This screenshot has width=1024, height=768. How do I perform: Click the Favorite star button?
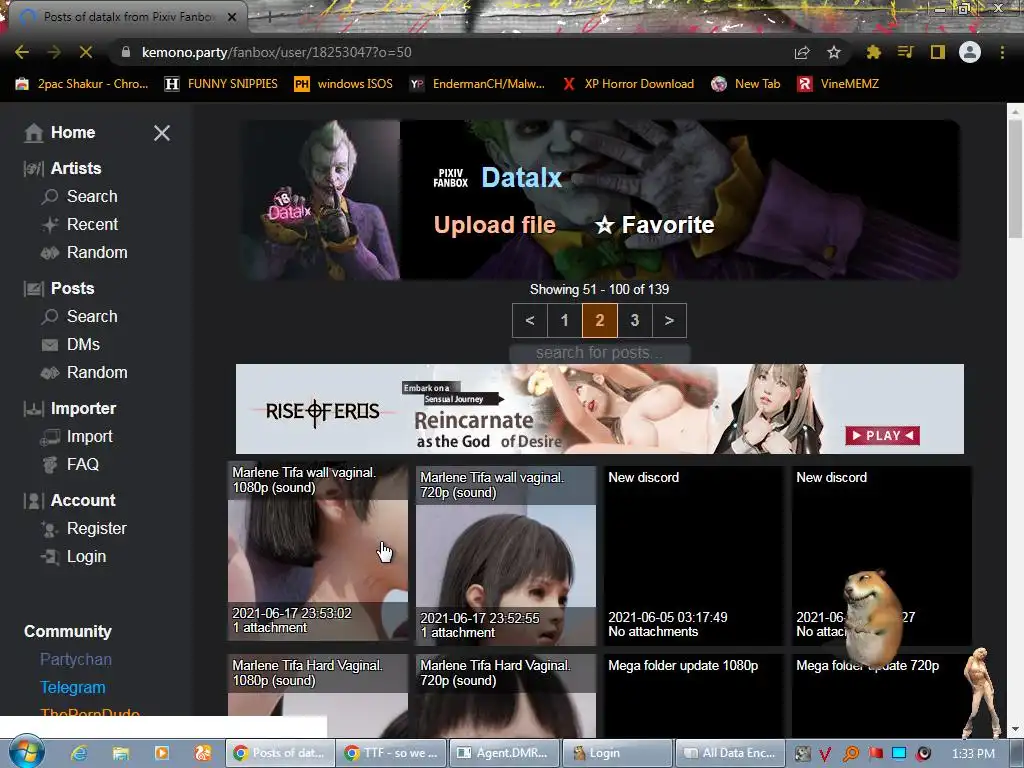654,225
